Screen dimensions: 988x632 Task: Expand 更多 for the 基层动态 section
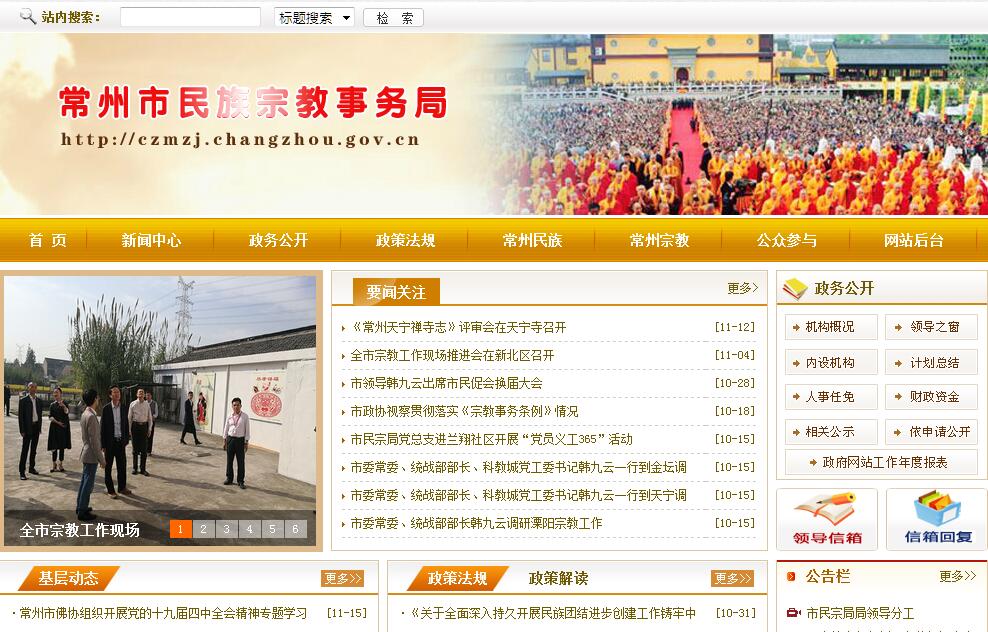(x=342, y=579)
